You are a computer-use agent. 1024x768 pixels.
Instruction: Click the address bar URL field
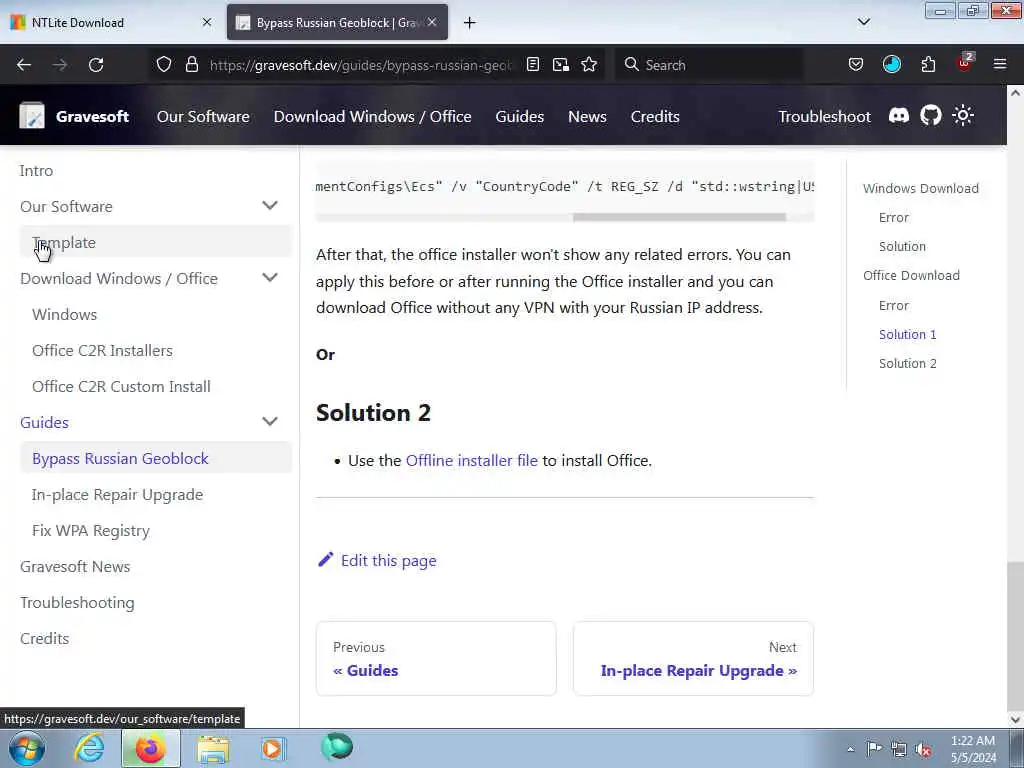[x=360, y=65]
